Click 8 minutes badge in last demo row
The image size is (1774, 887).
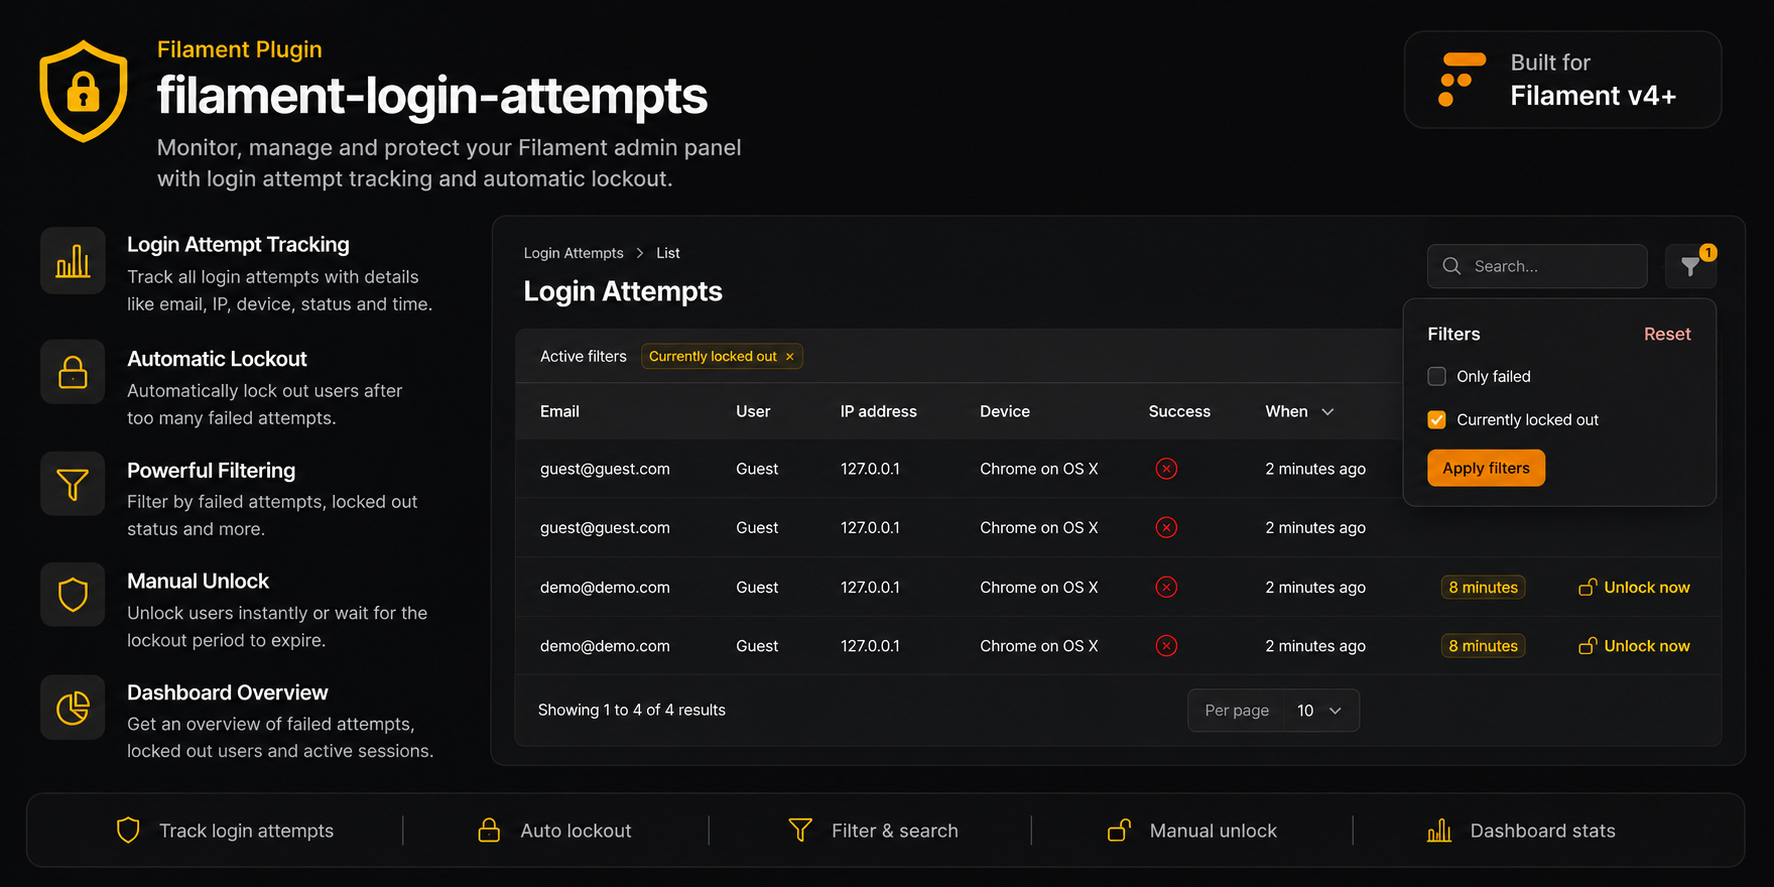(x=1483, y=646)
